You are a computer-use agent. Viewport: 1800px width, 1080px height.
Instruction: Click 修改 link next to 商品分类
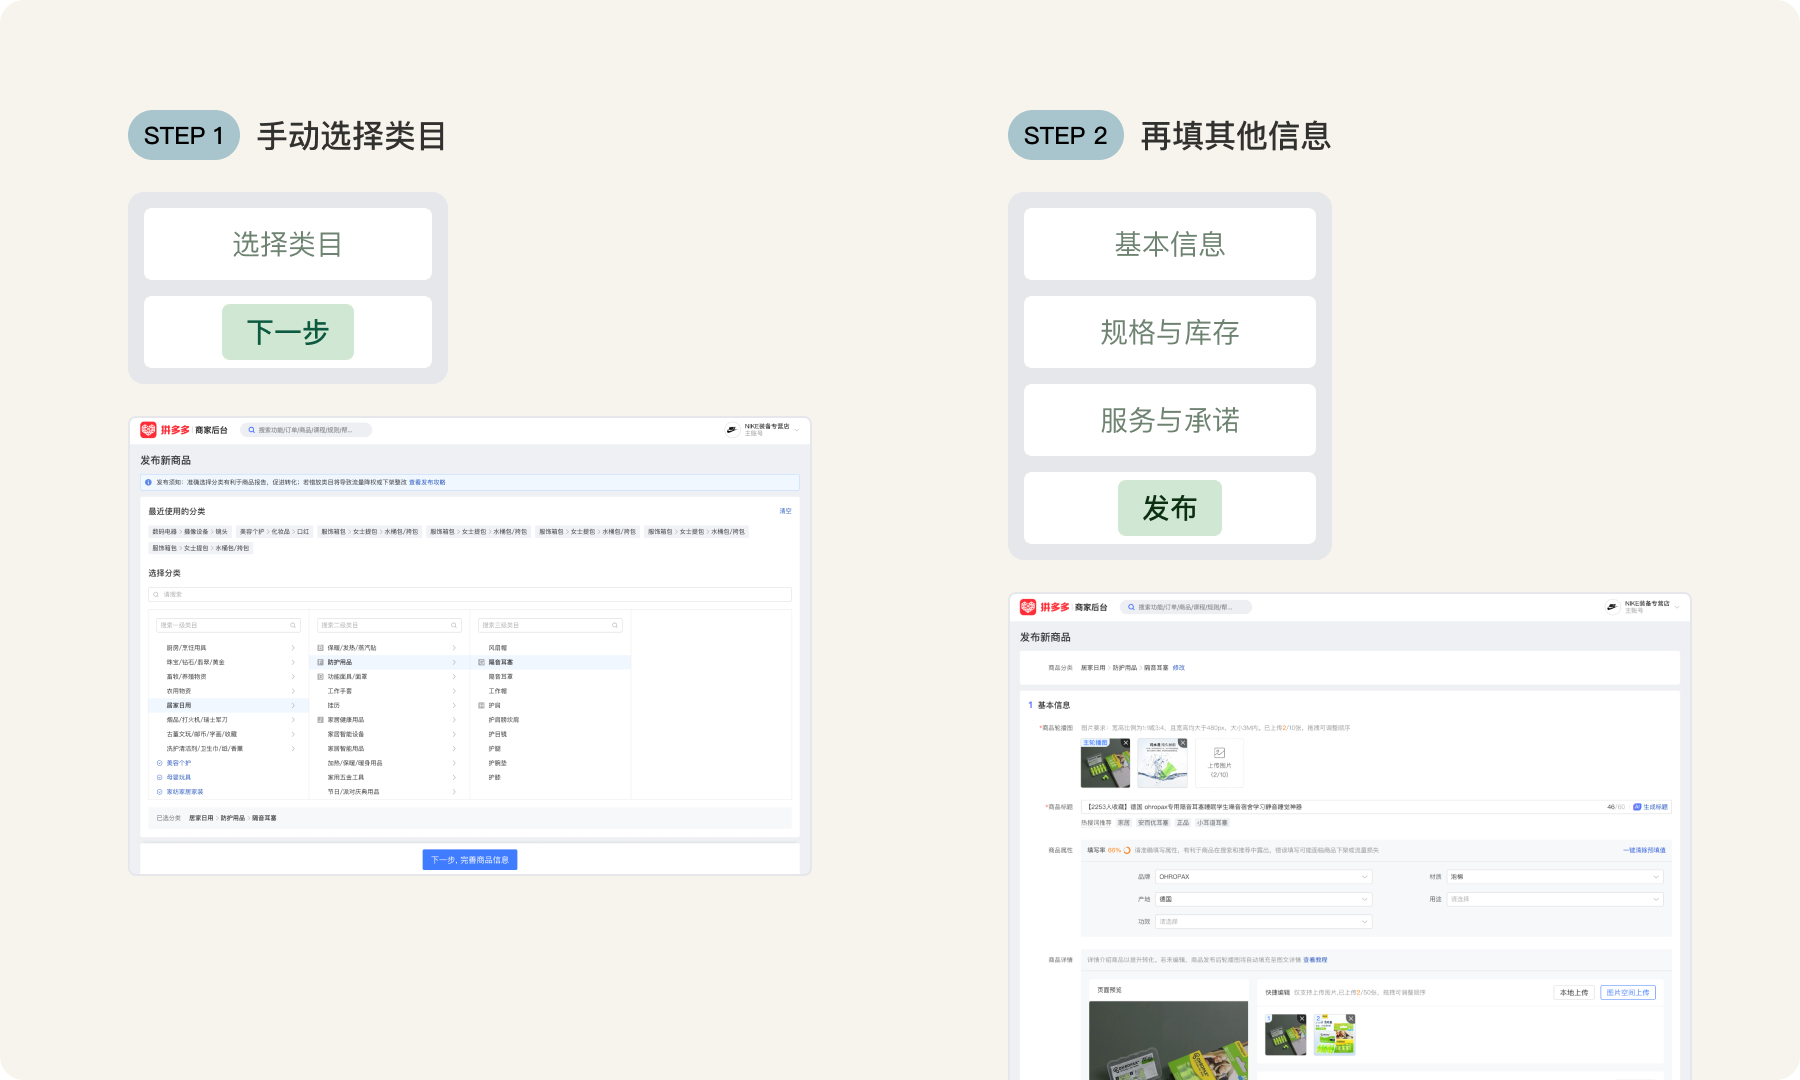(1179, 668)
